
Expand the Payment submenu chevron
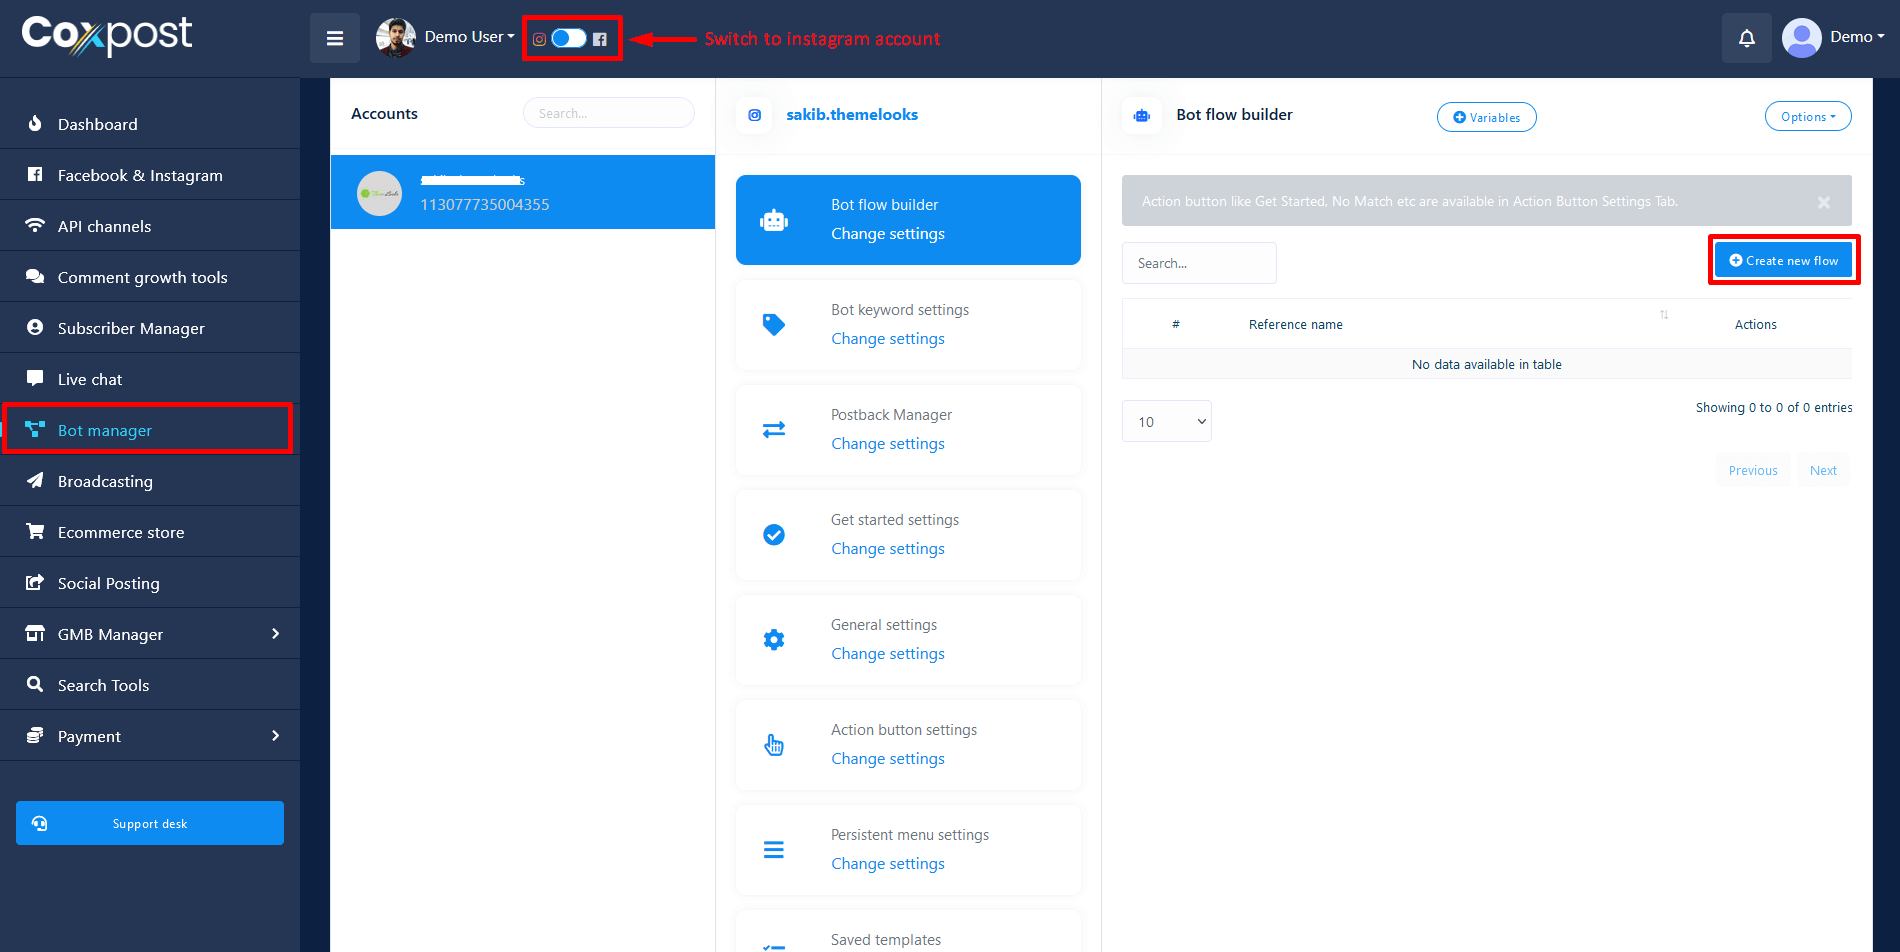(276, 736)
